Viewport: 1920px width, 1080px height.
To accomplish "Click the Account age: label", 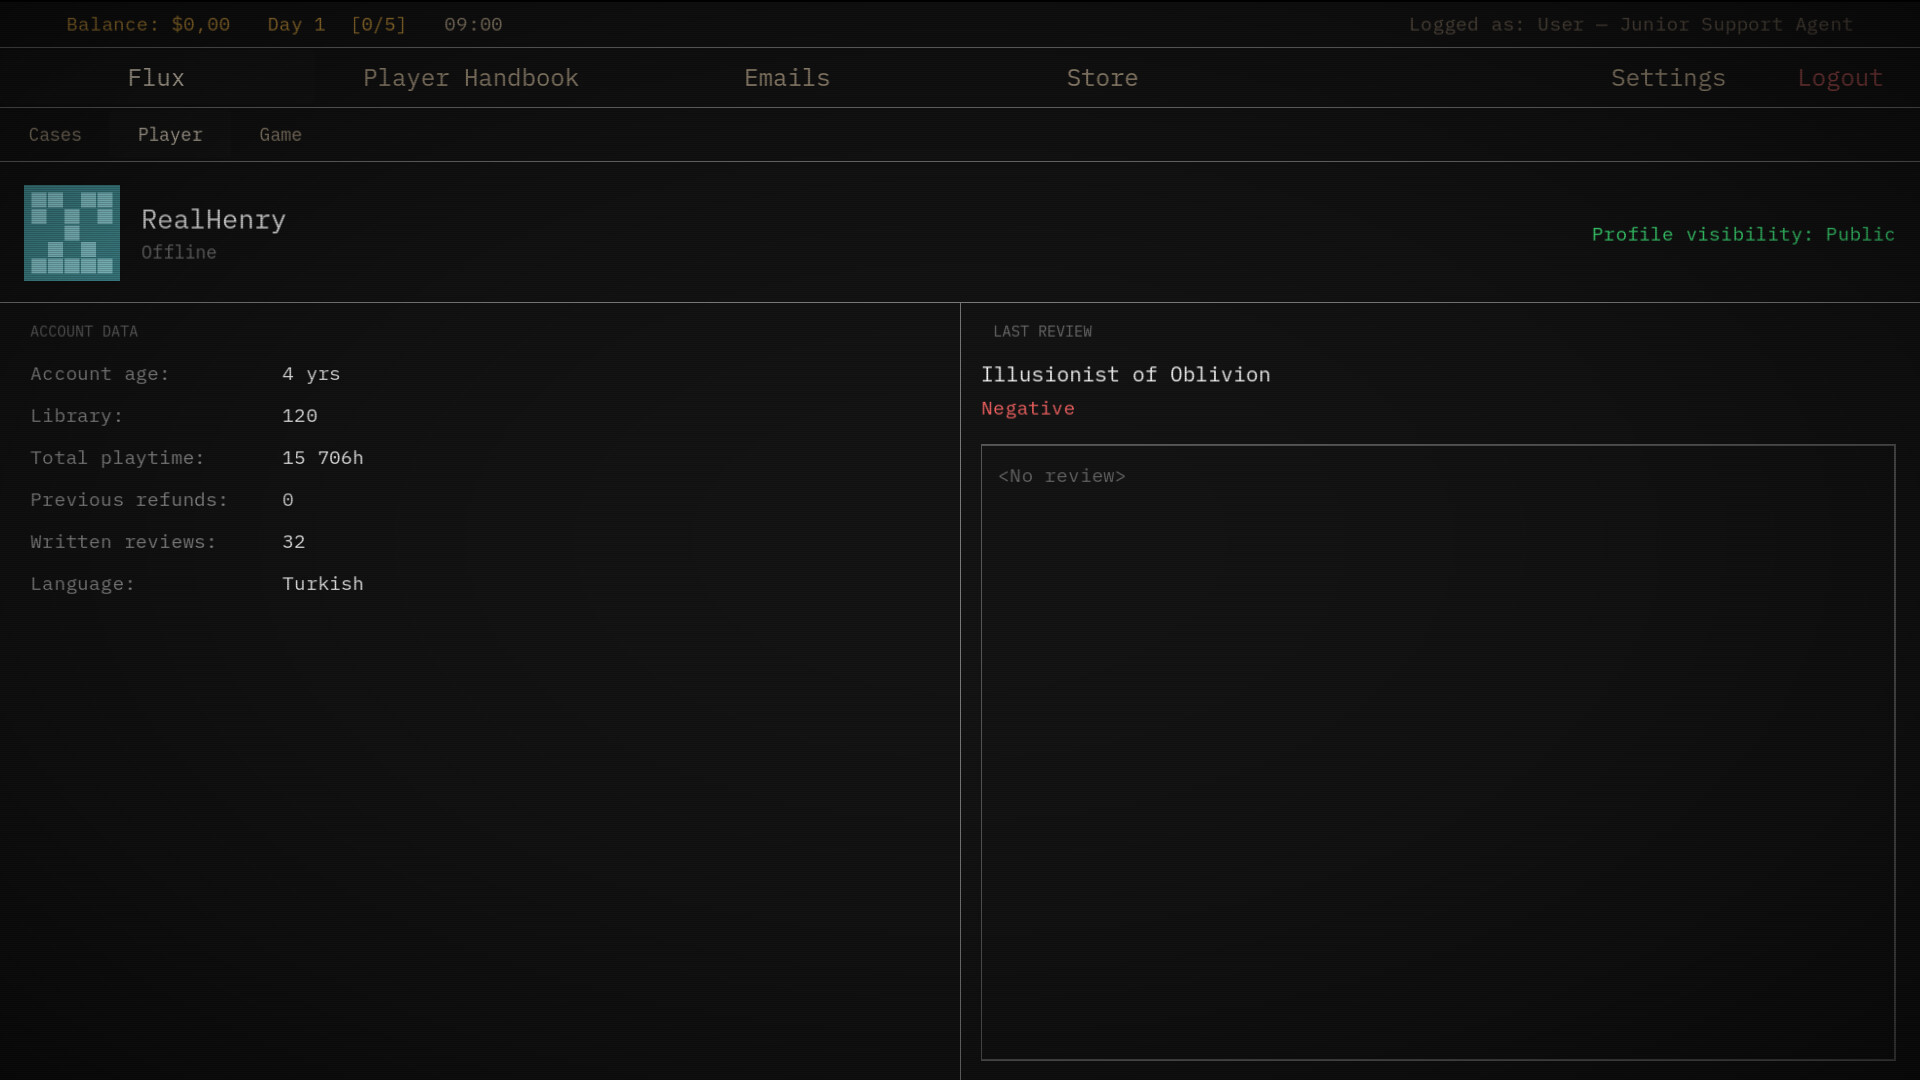I will click(x=100, y=374).
